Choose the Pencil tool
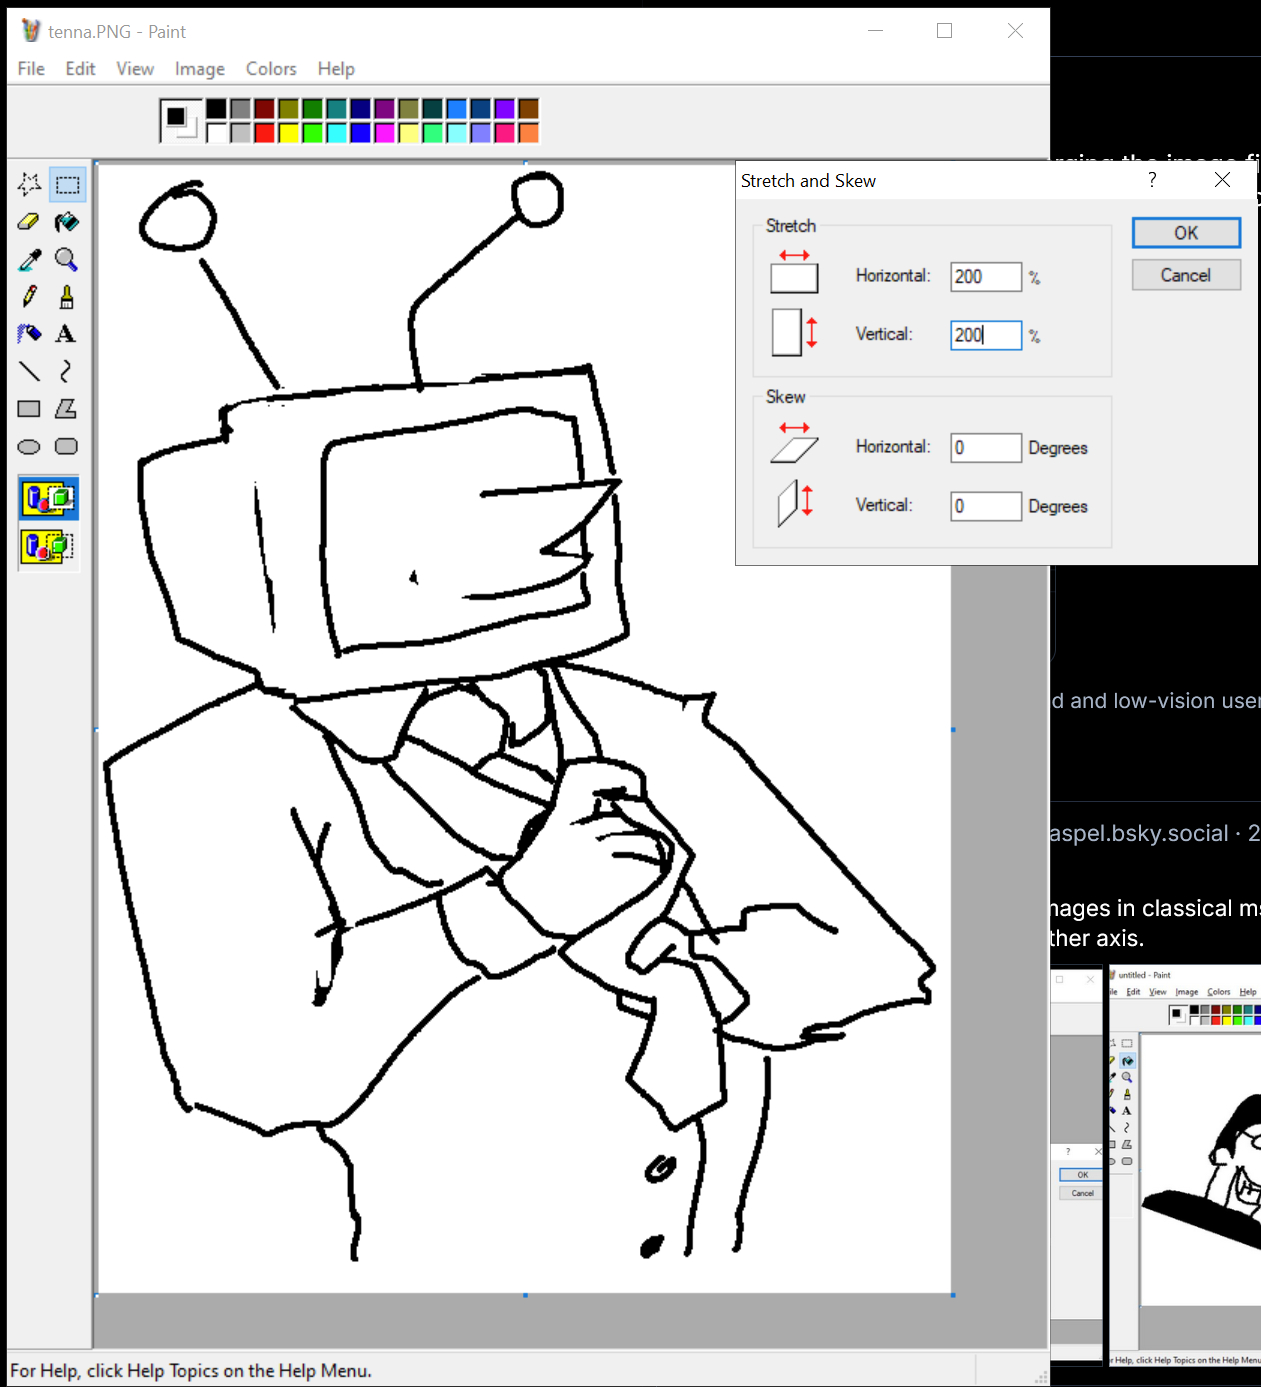This screenshot has width=1261, height=1387. click(29, 297)
